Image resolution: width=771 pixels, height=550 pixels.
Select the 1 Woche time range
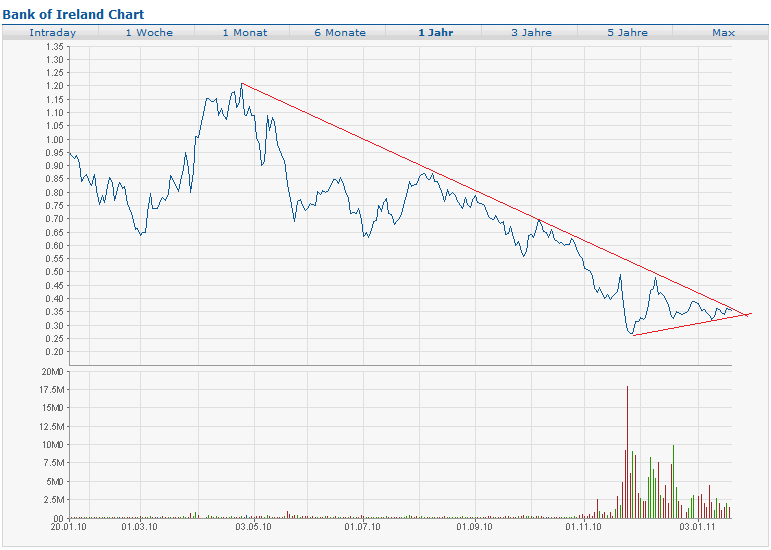coord(149,33)
